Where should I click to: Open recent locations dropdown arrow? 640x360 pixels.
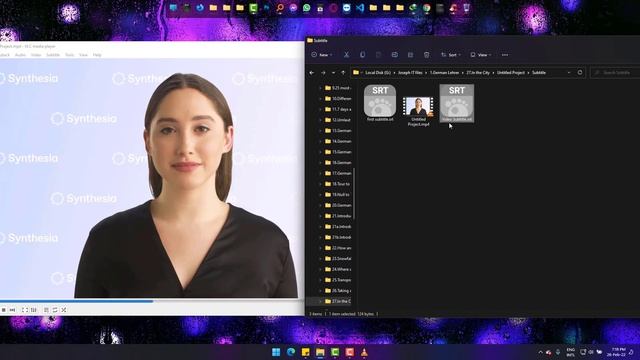click(333, 73)
